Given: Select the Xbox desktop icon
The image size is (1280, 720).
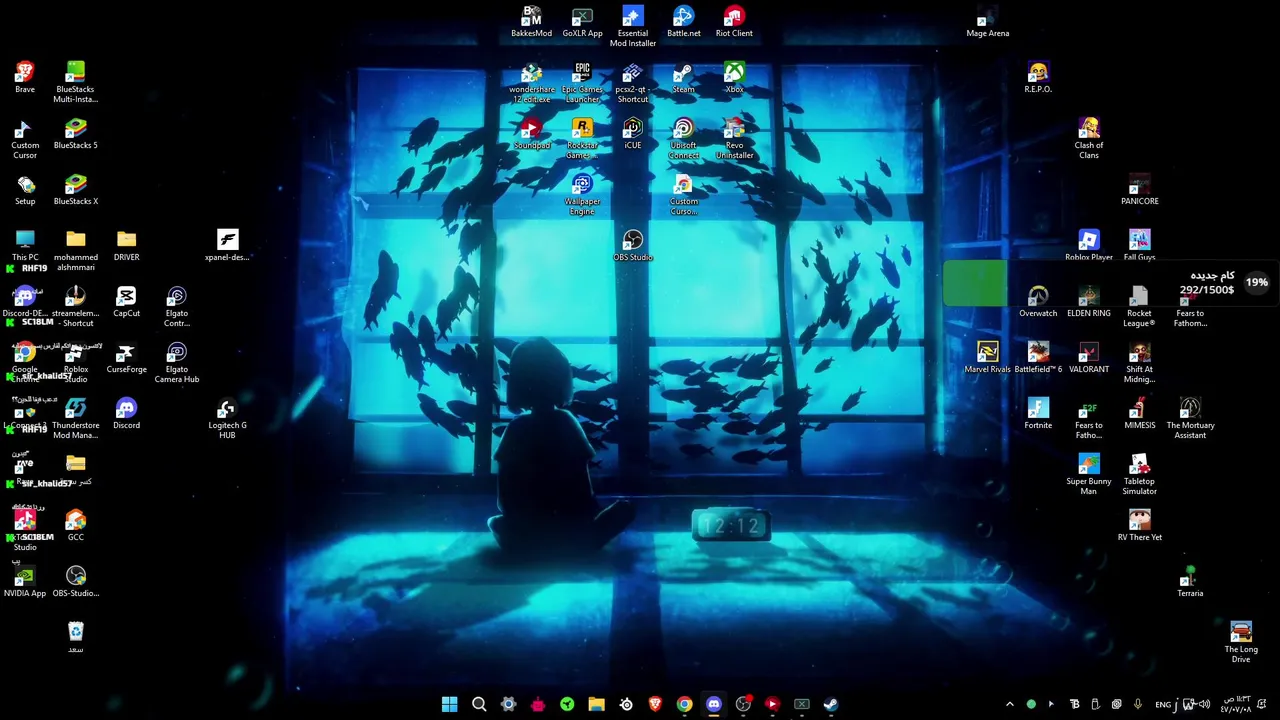Looking at the screenshot, I should click(734, 78).
